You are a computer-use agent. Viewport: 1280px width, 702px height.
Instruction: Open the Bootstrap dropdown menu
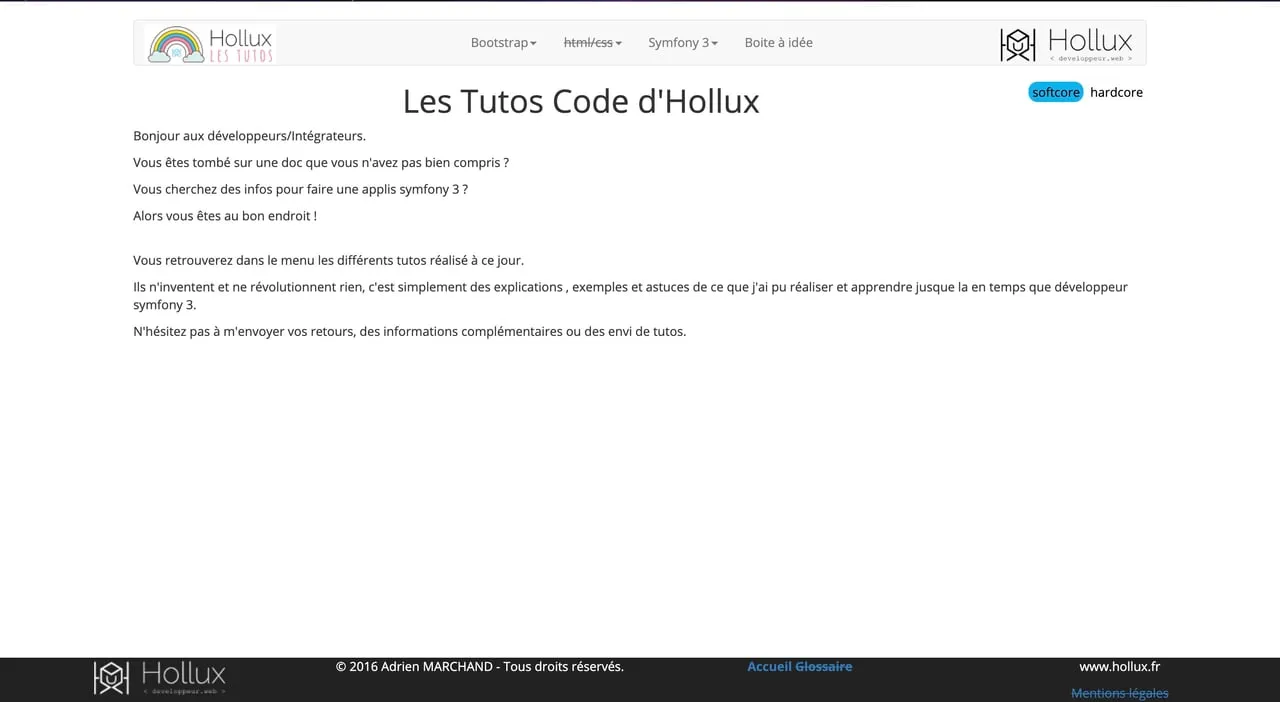(504, 43)
